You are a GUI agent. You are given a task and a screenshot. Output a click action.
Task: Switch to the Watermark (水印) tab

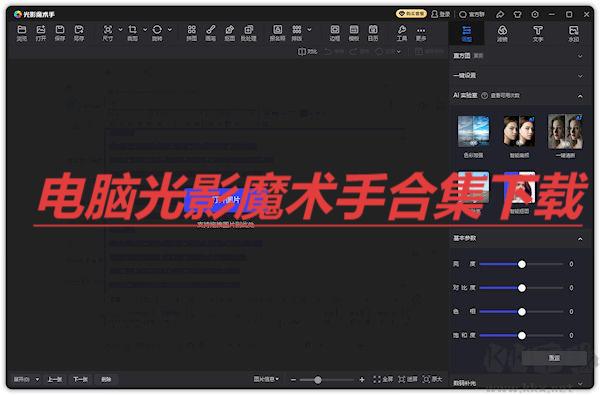pyautogui.click(x=573, y=33)
